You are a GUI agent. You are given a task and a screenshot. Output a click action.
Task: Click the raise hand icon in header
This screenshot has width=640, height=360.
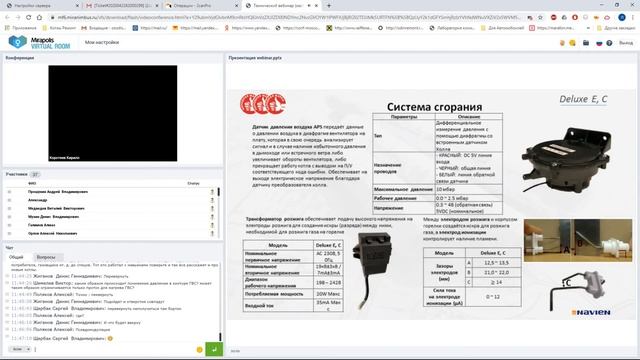click(x=562, y=43)
